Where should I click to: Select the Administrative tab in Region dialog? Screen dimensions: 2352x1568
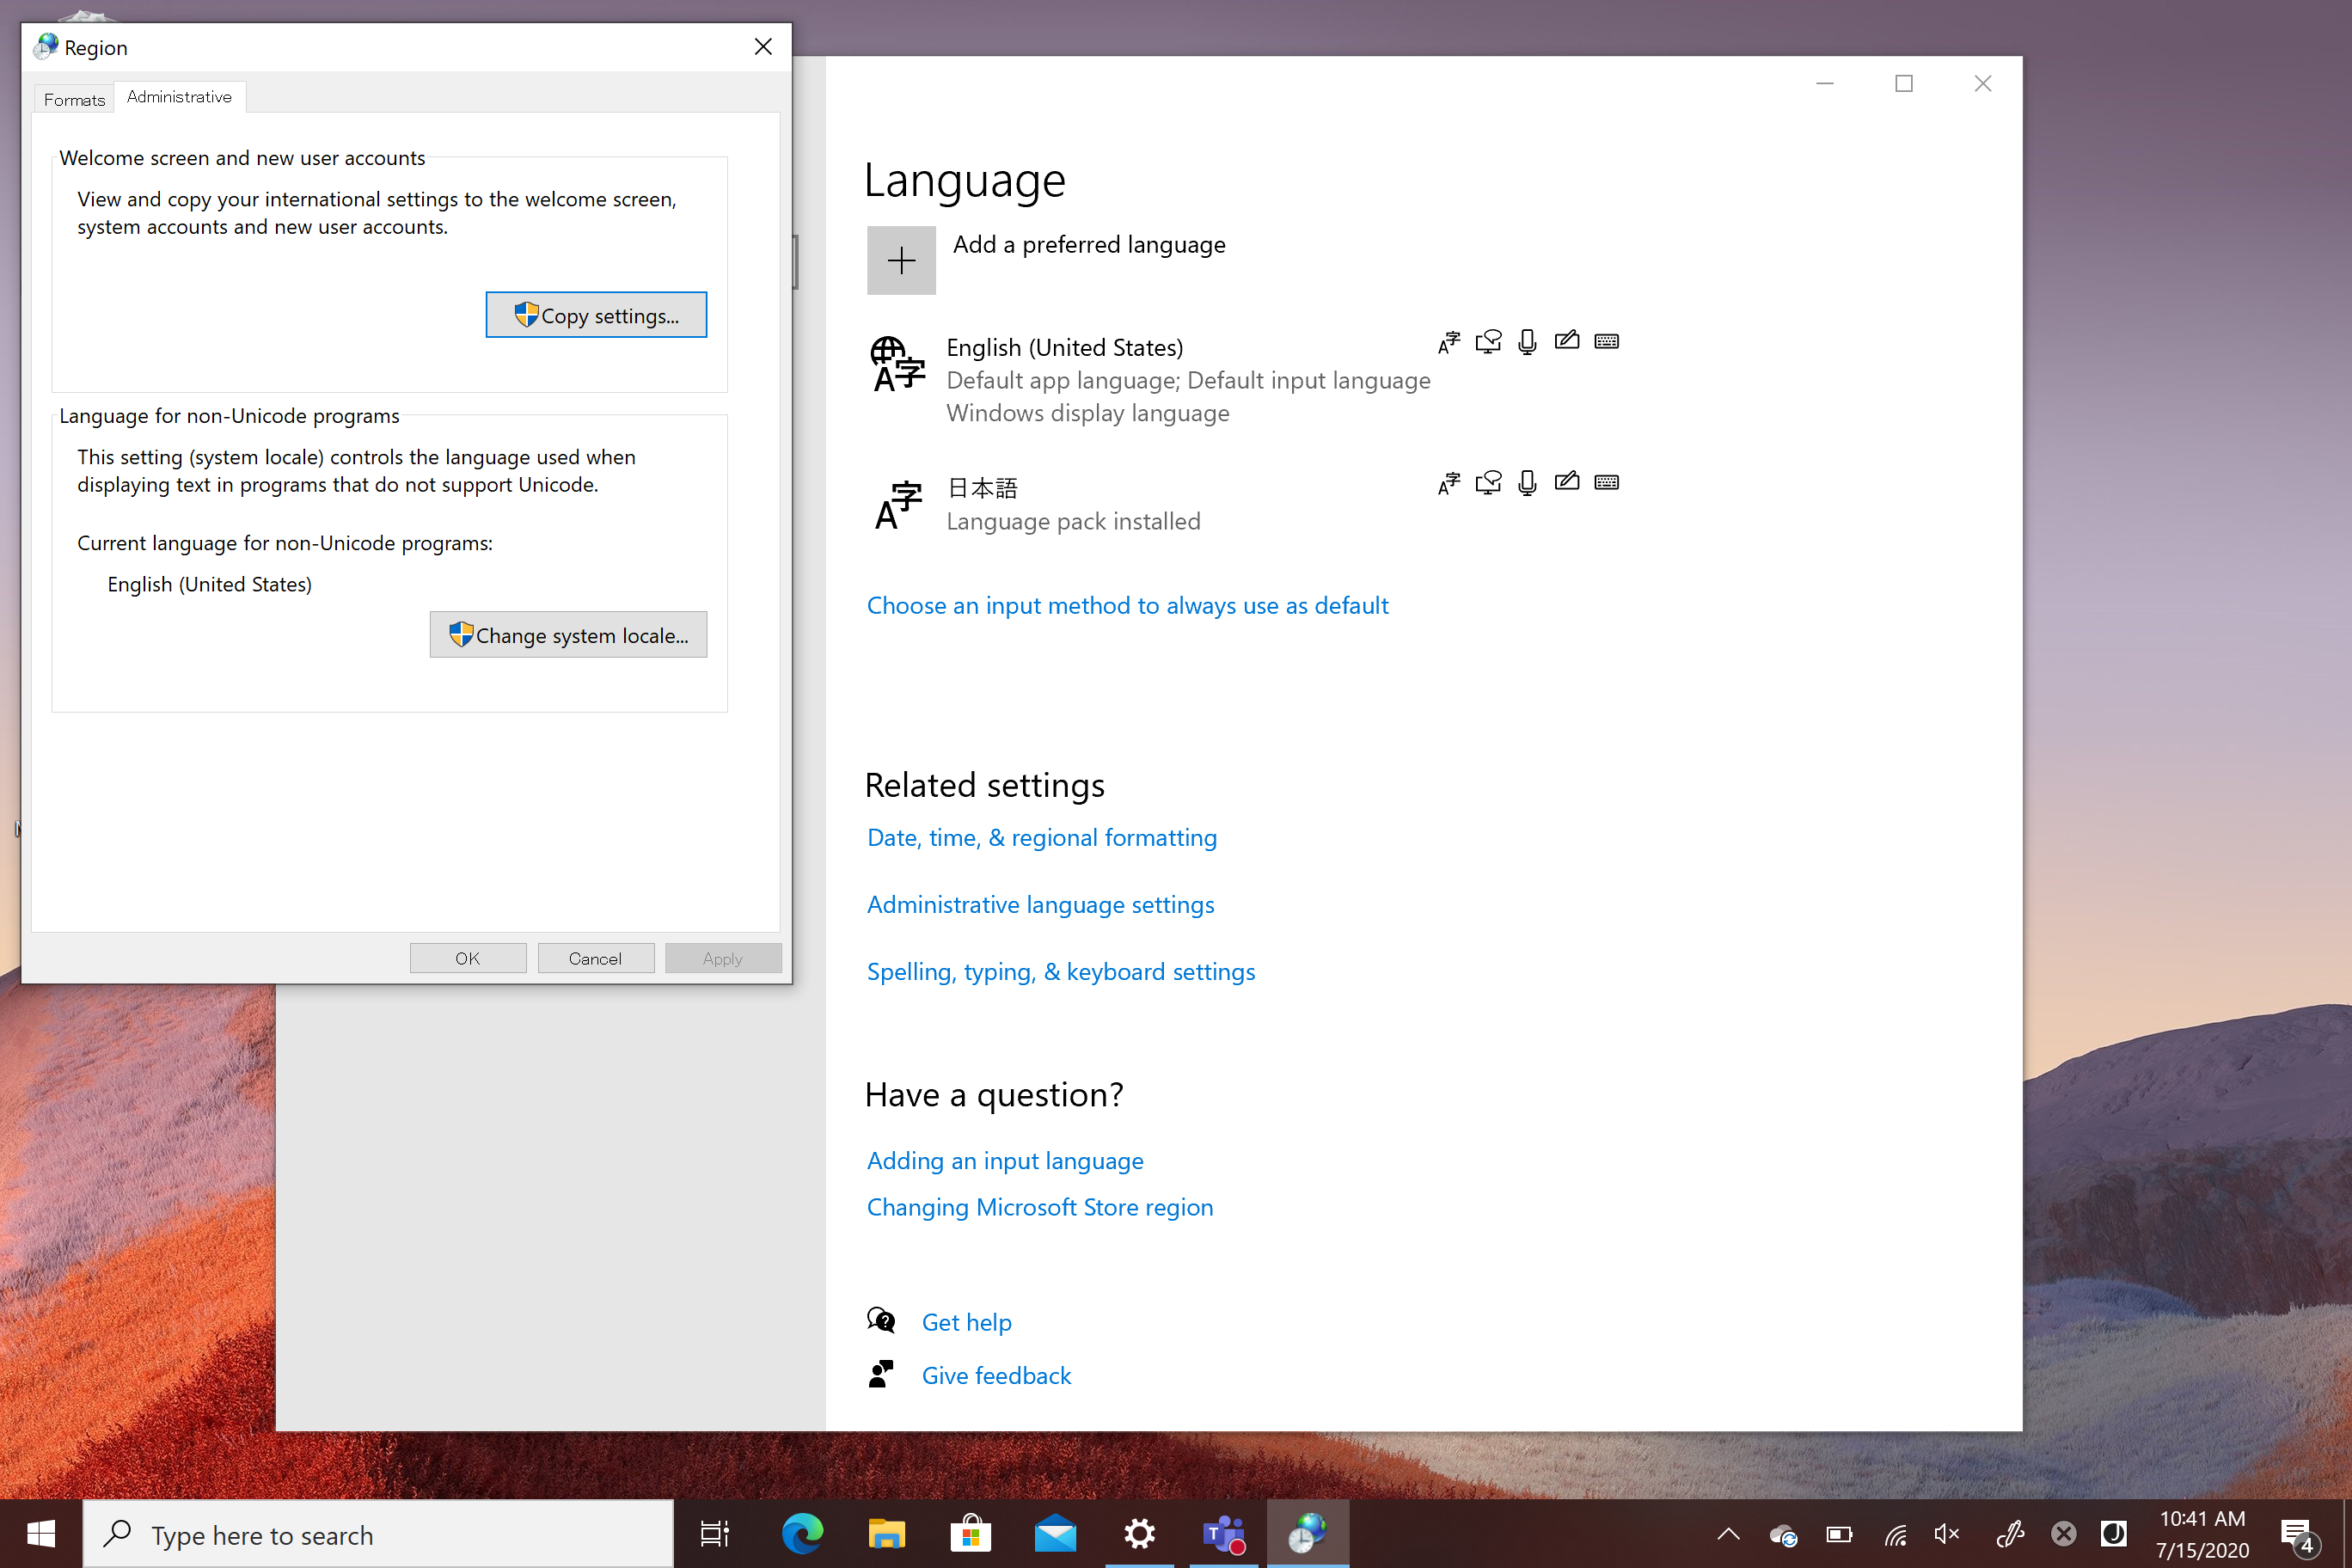click(179, 97)
